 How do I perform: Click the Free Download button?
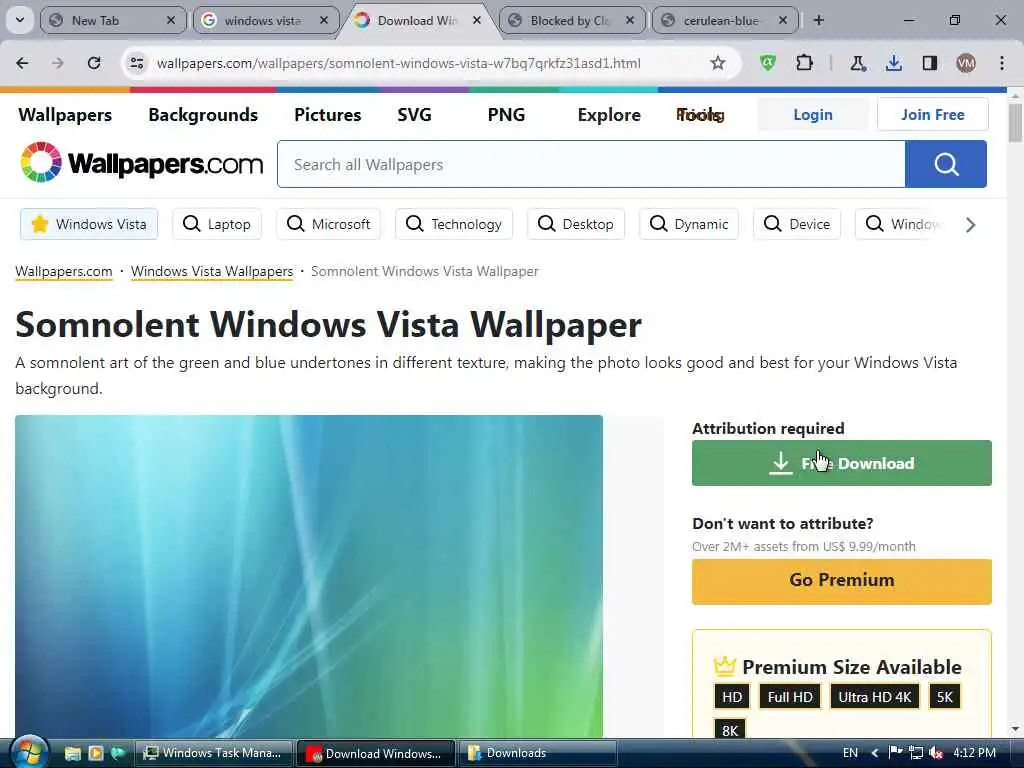(842, 463)
